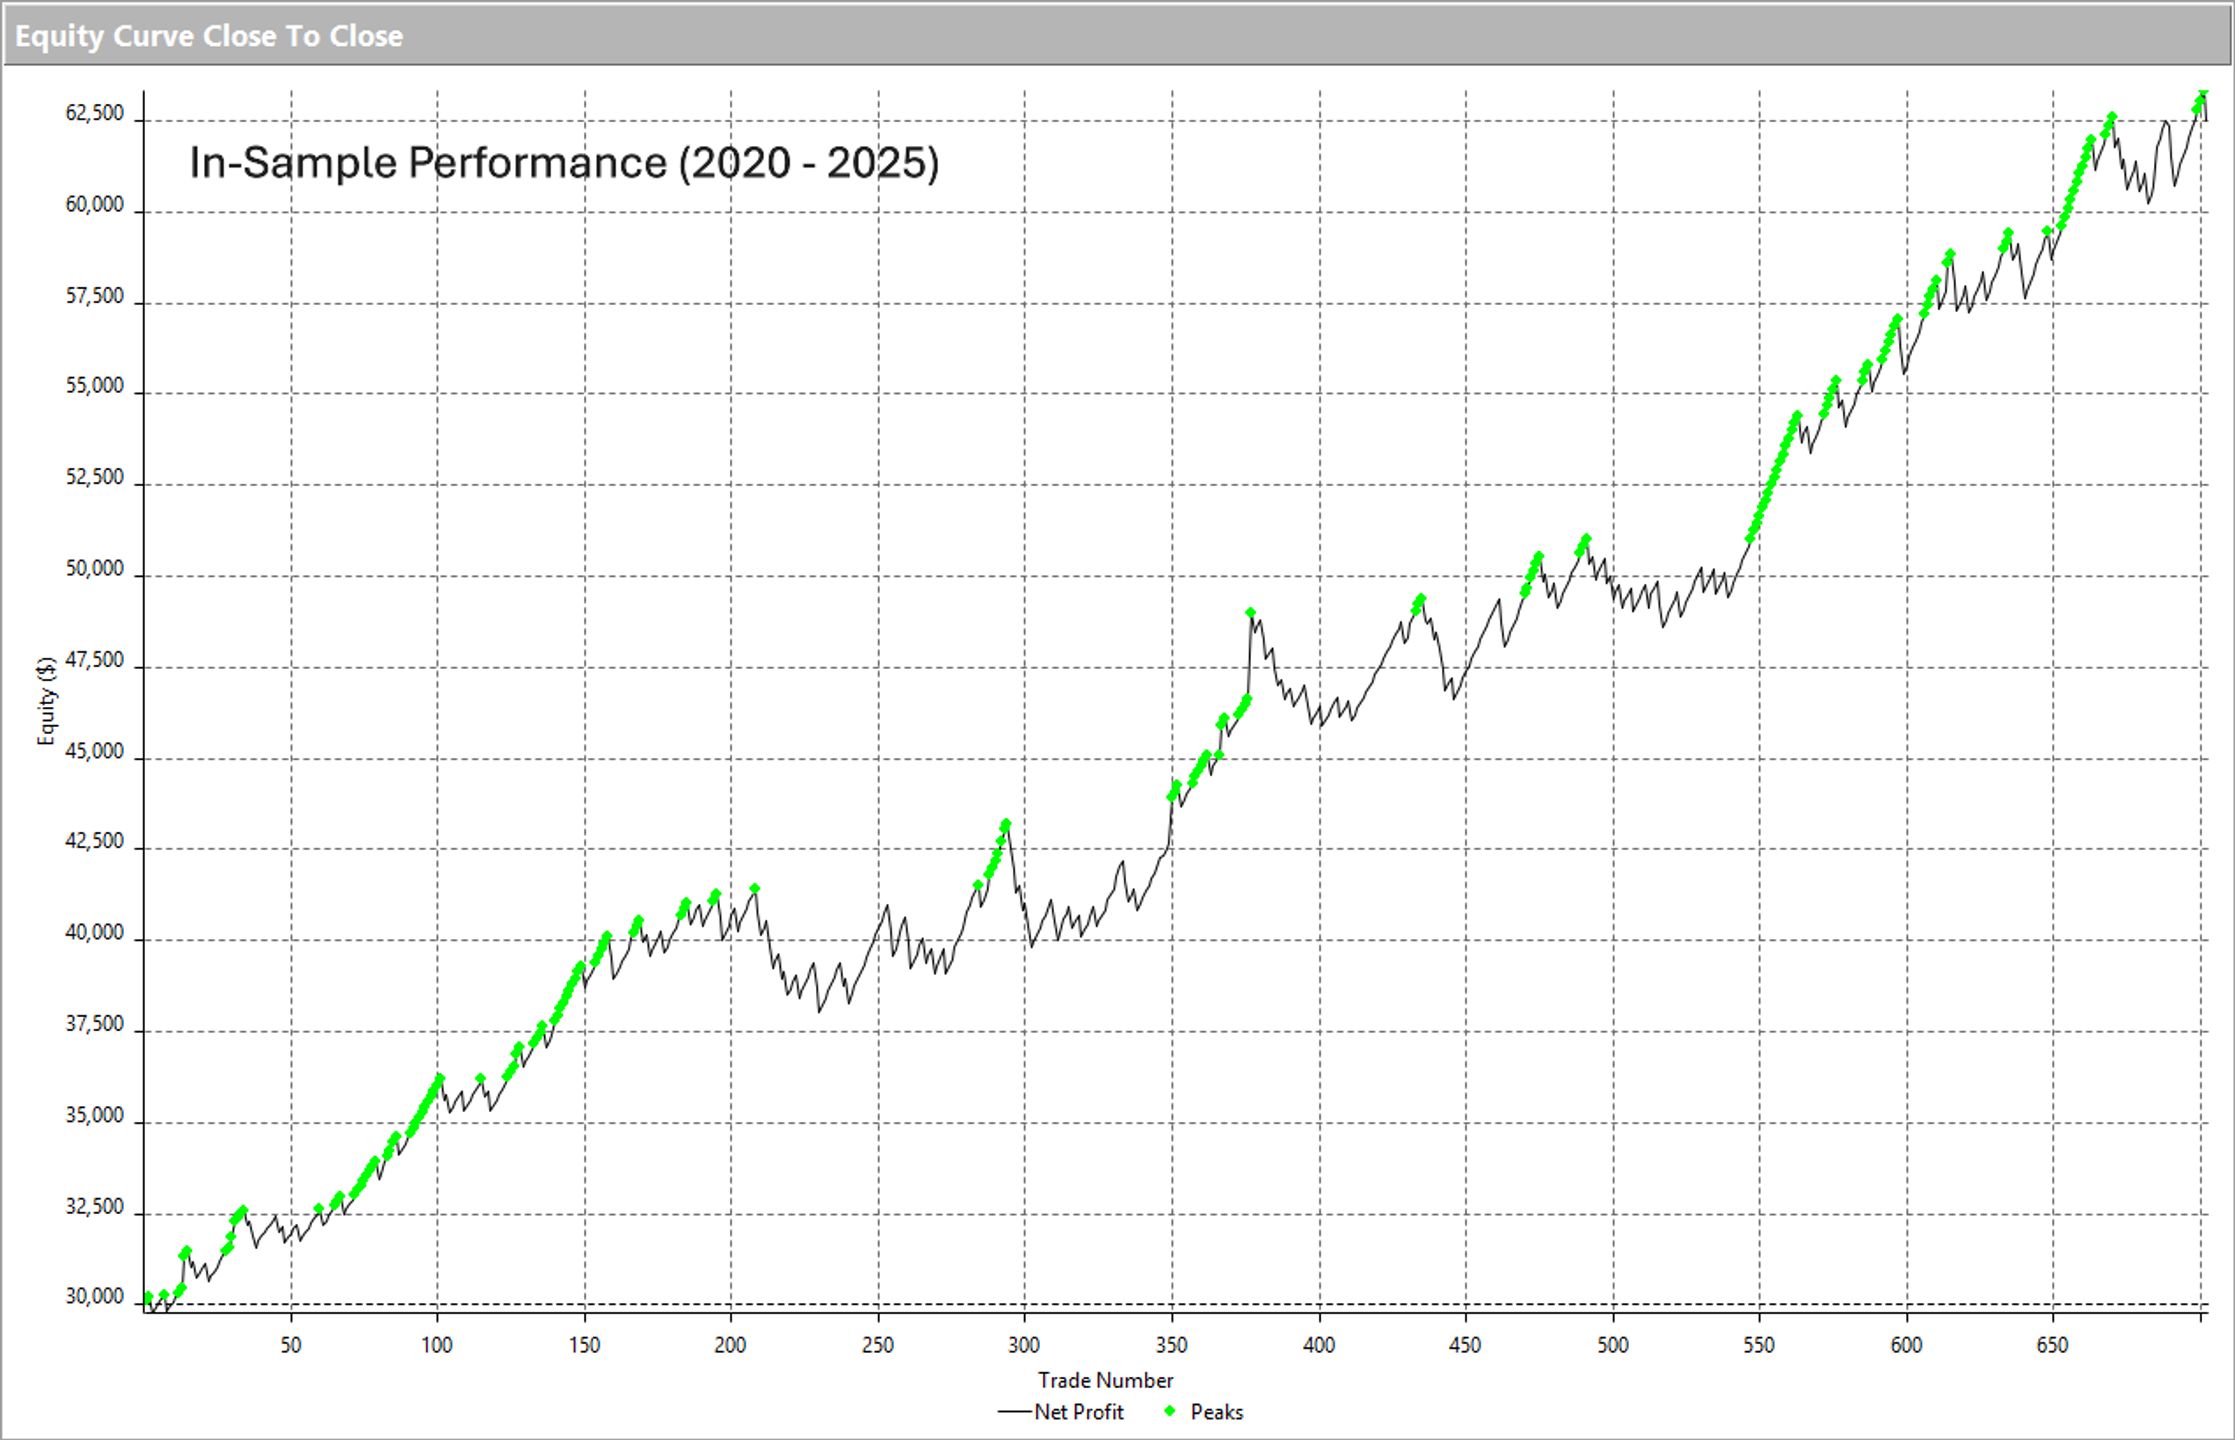Click the 57,500 equity axis label
The height and width of the screenshot is (1440, 2235).
[x=95, y=296]
